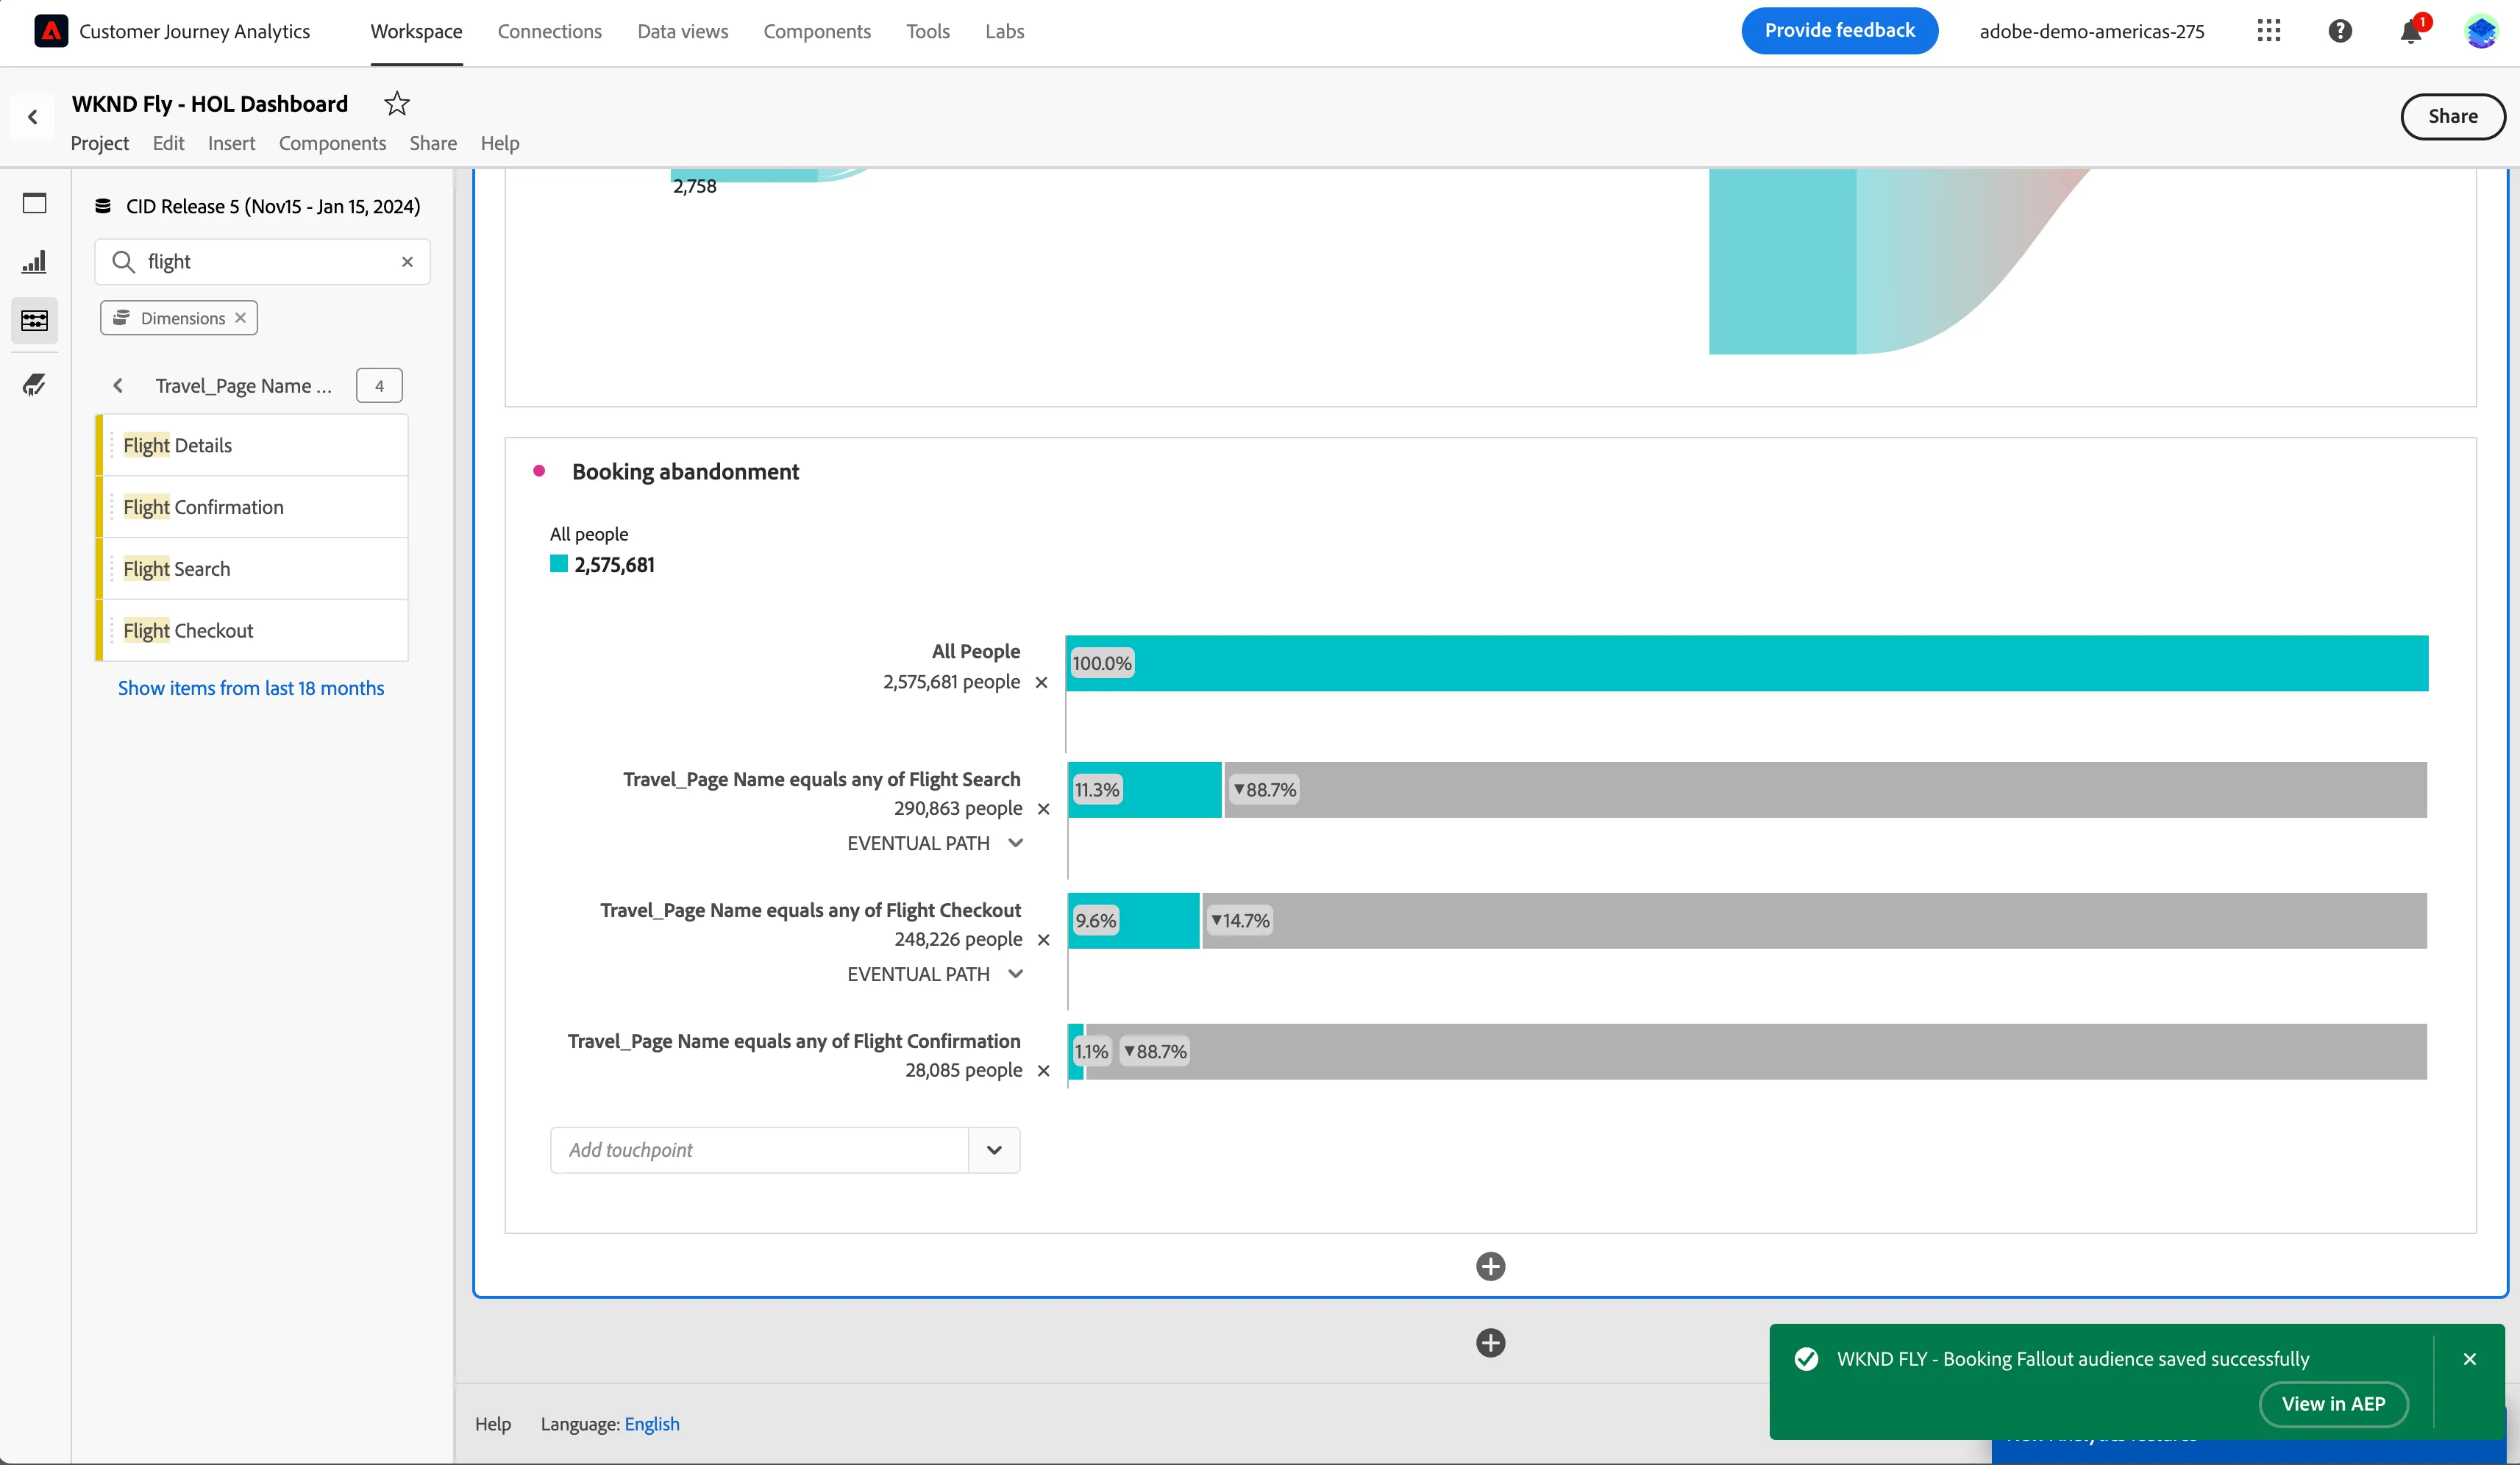The height and width of the screenshot is (1465, 2520).
Task: Expand EVENTUAL PATH under Flight Search
Action: point(1015,843)
